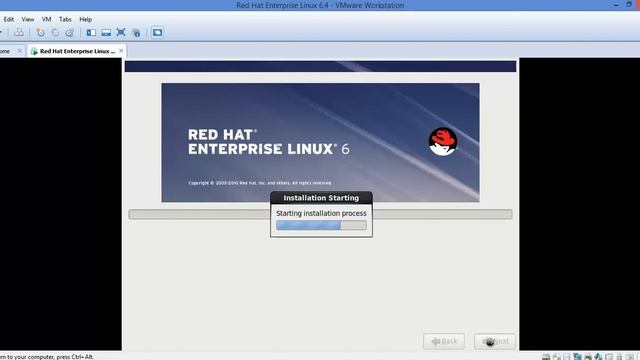
Task: Open the VM menu
Action: point(47,19)
